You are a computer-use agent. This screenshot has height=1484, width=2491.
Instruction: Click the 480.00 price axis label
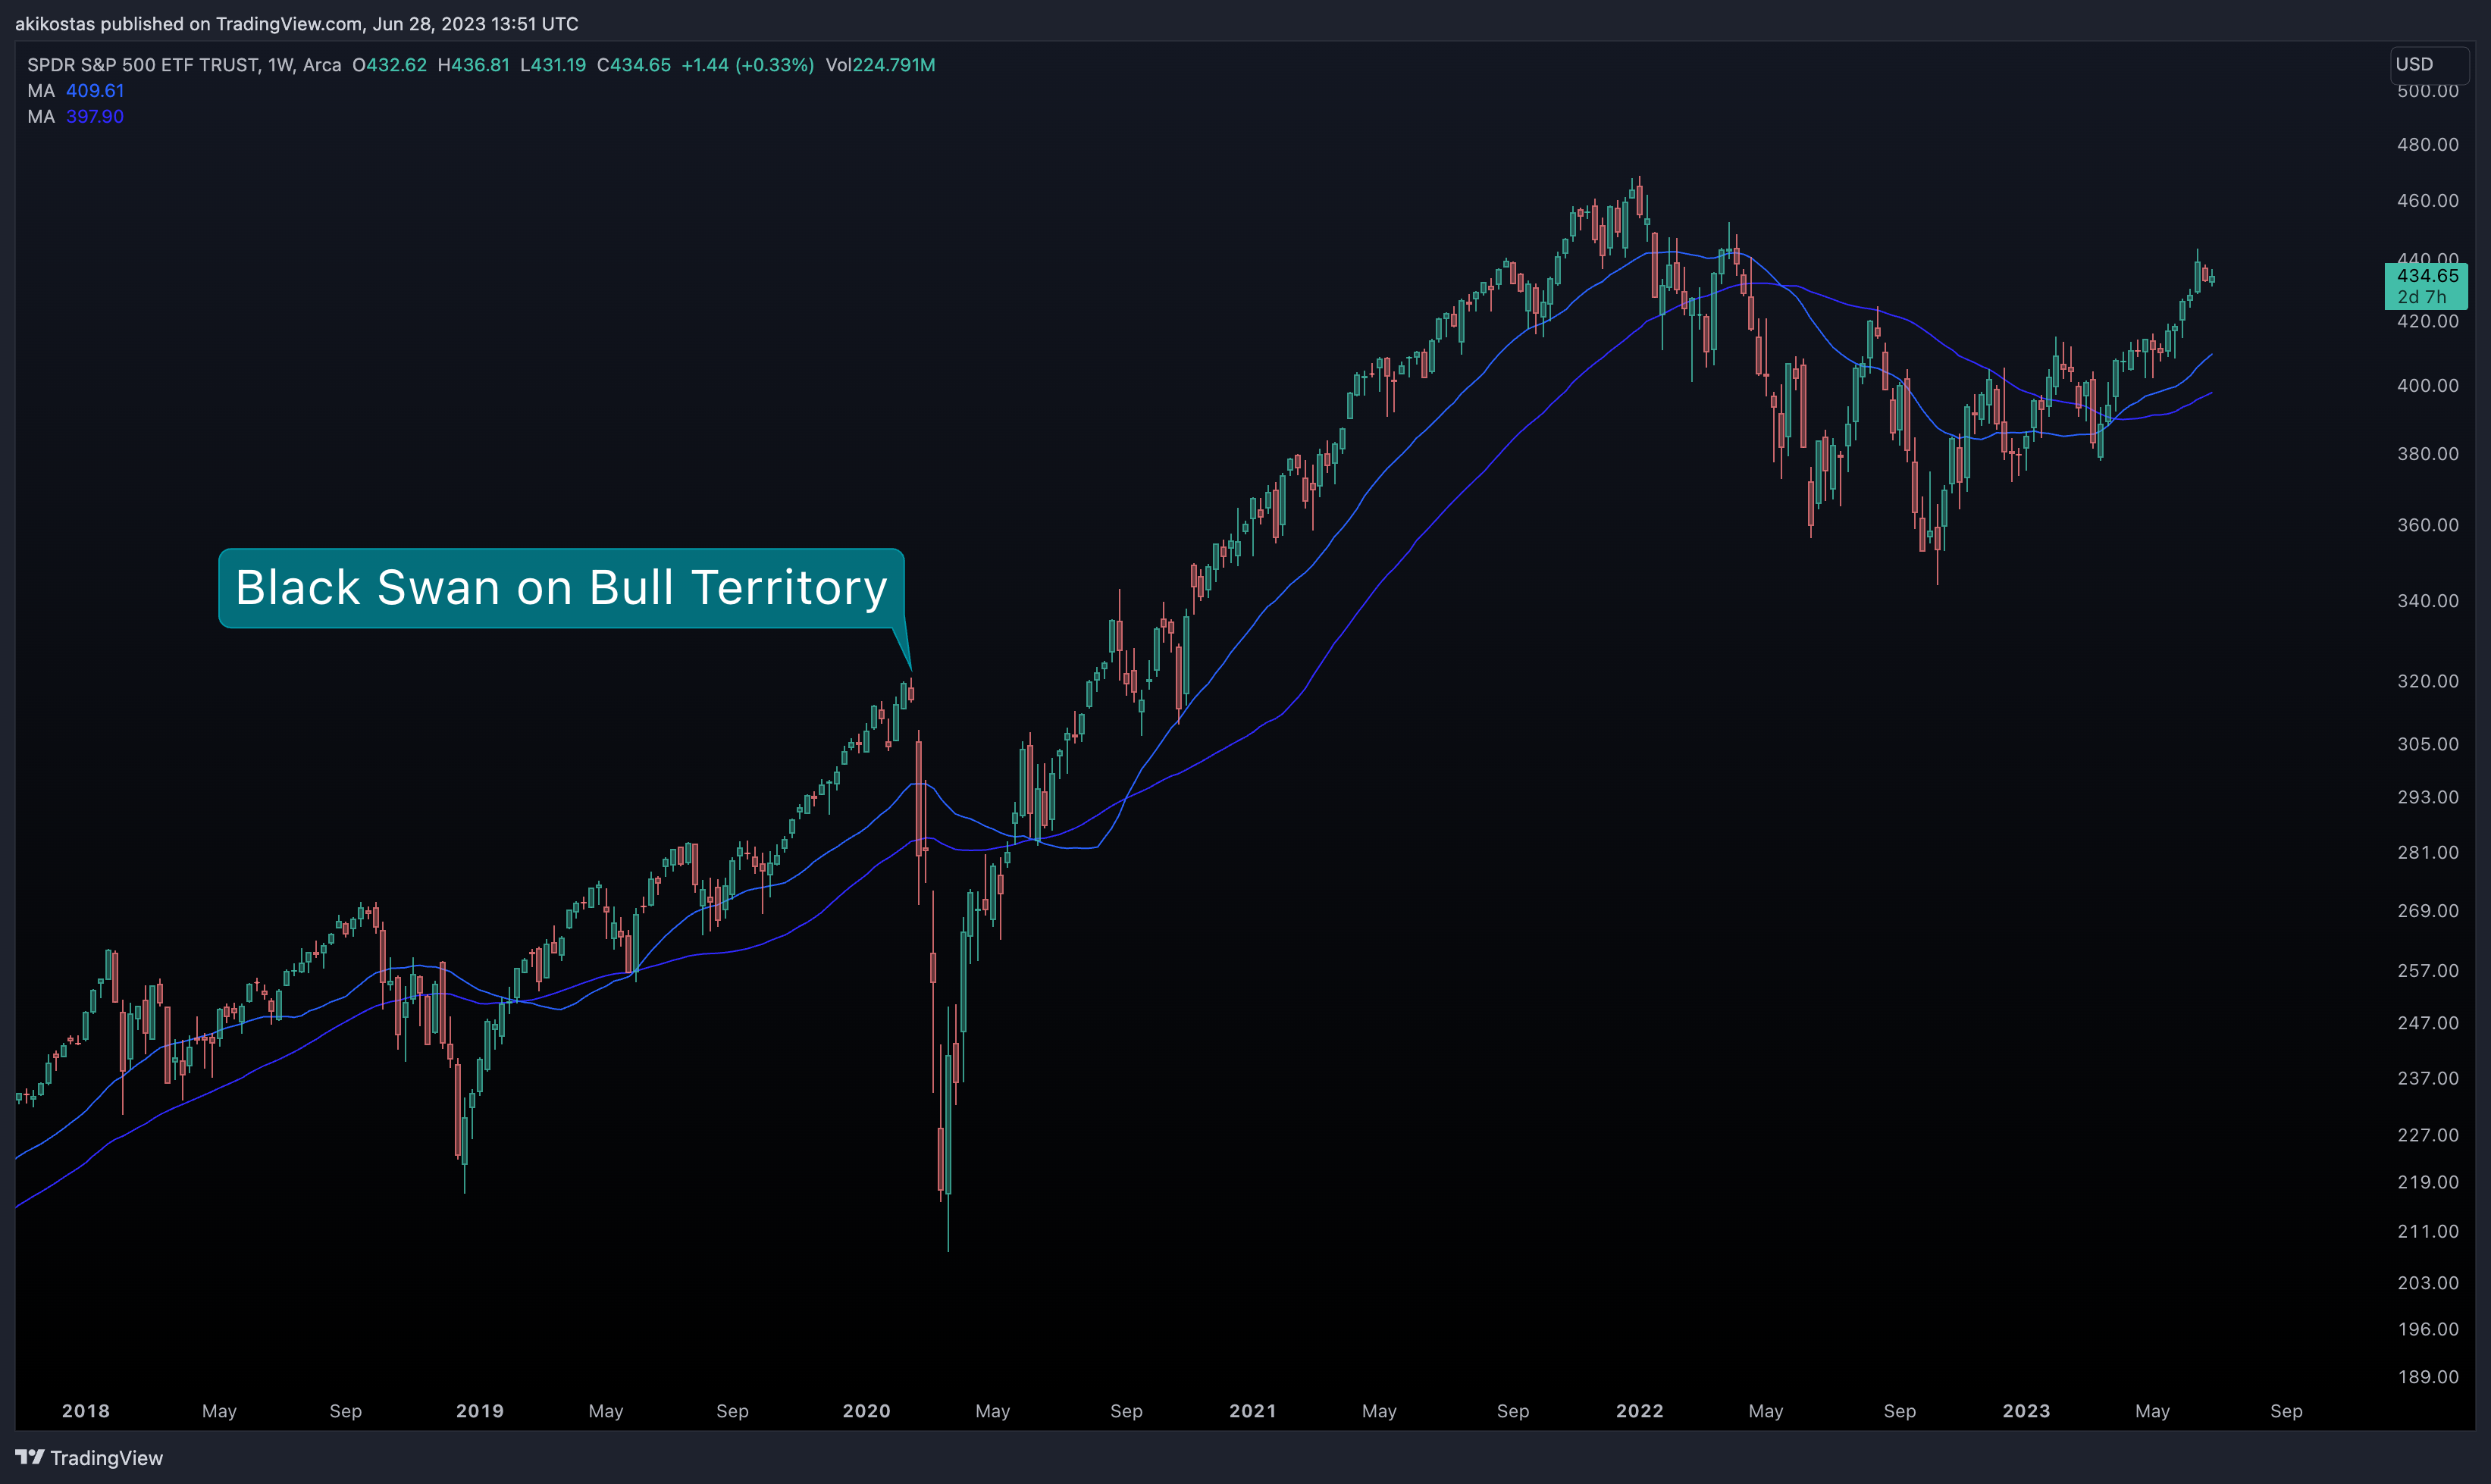point(2427,145)
